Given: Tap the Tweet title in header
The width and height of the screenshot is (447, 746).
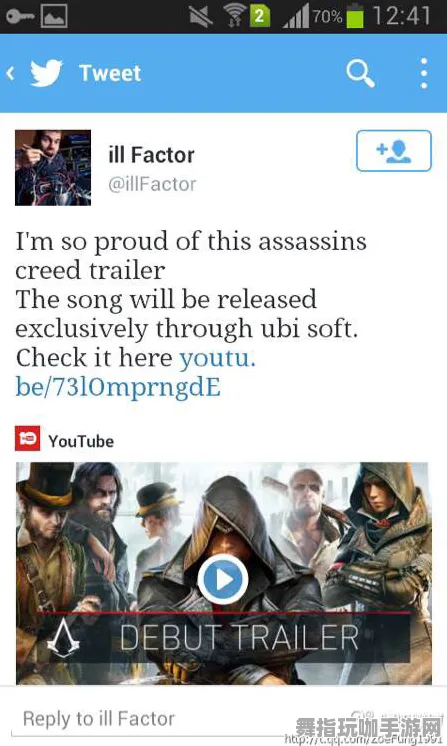Looking at the screenshot, I should coord(110,73).
